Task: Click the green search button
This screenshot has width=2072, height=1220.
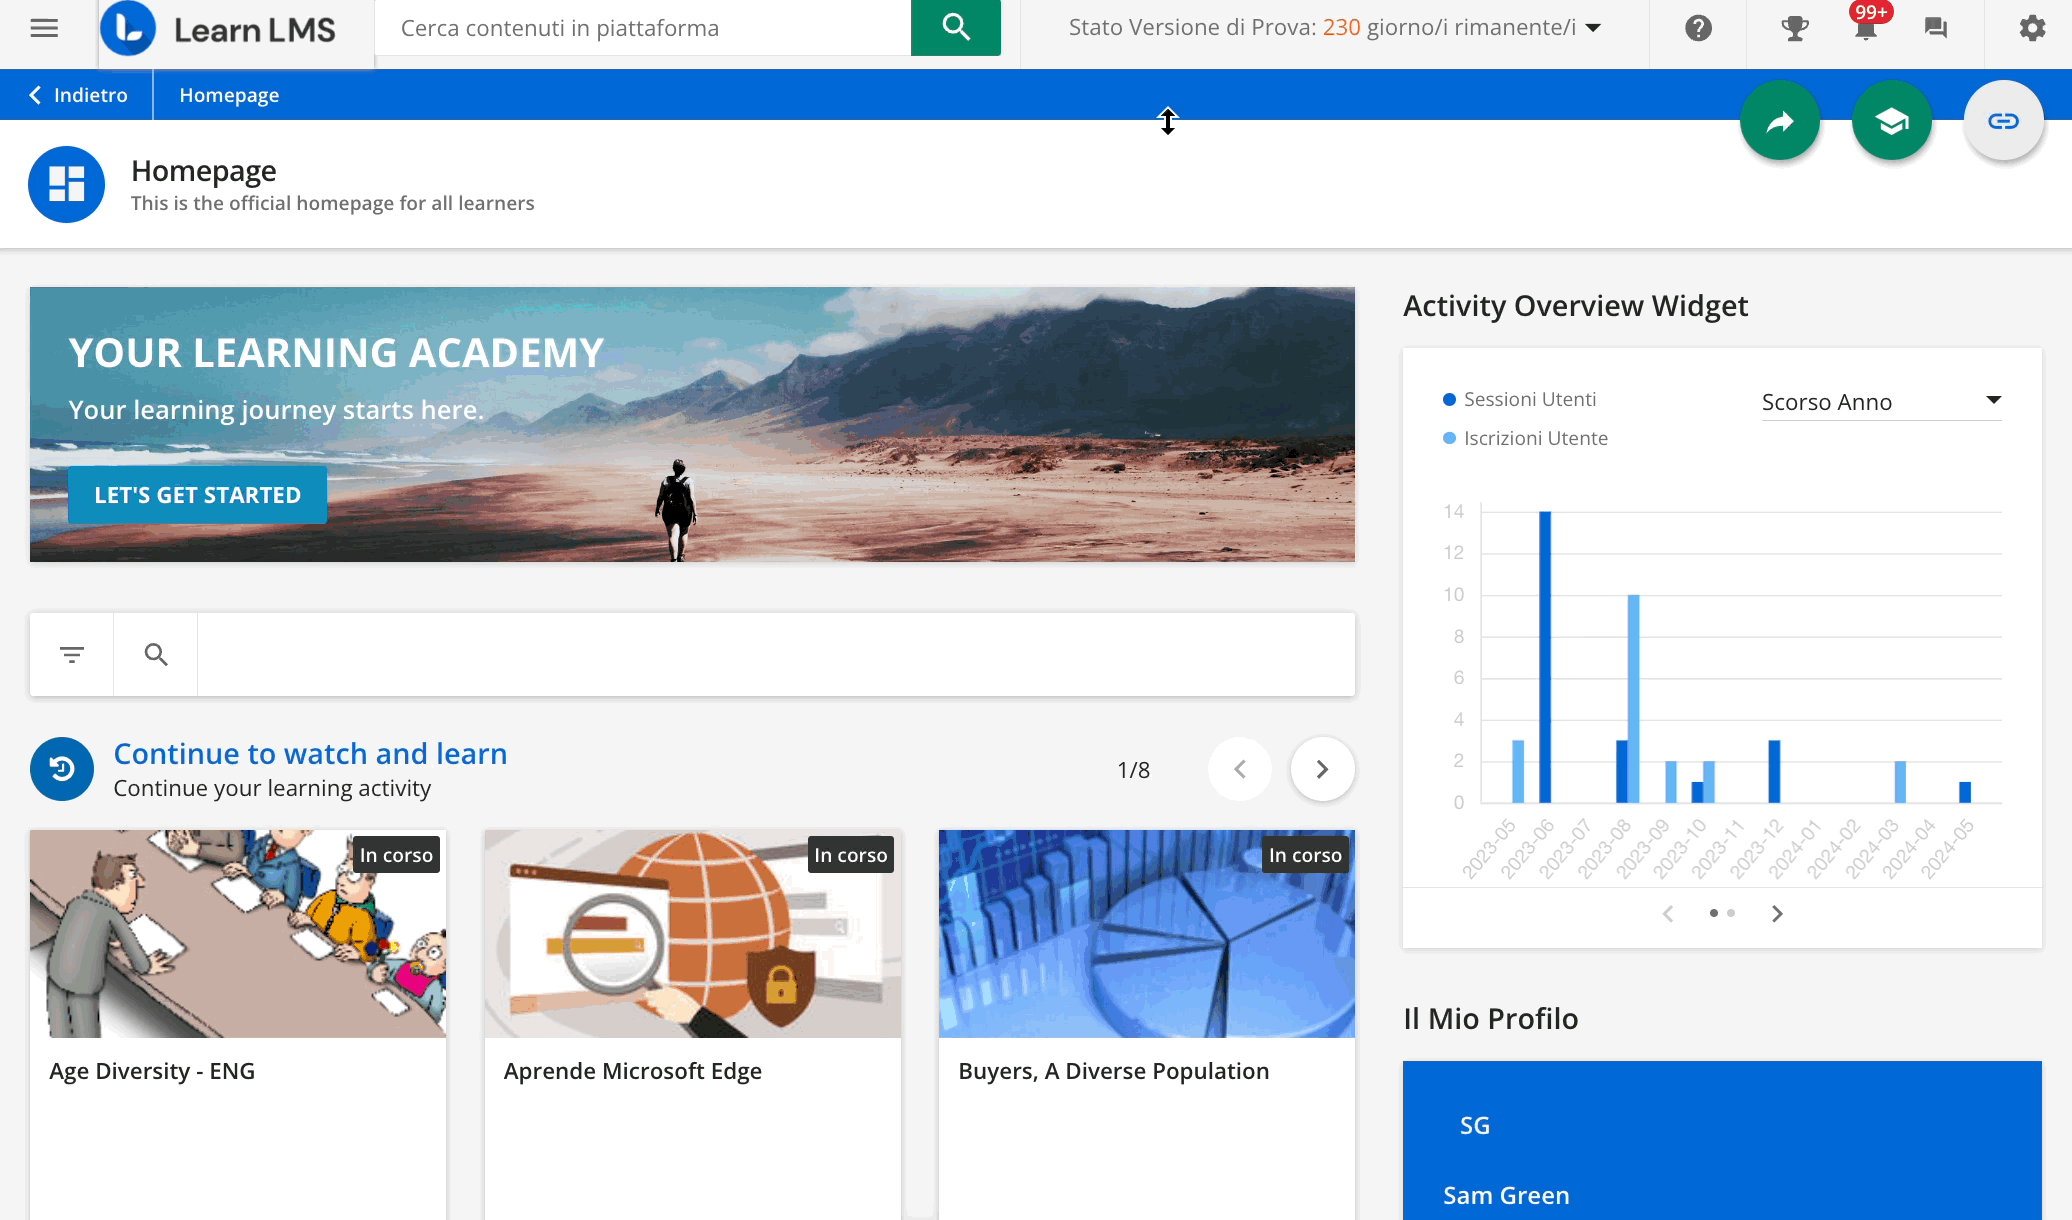Action: pos(956,28)
